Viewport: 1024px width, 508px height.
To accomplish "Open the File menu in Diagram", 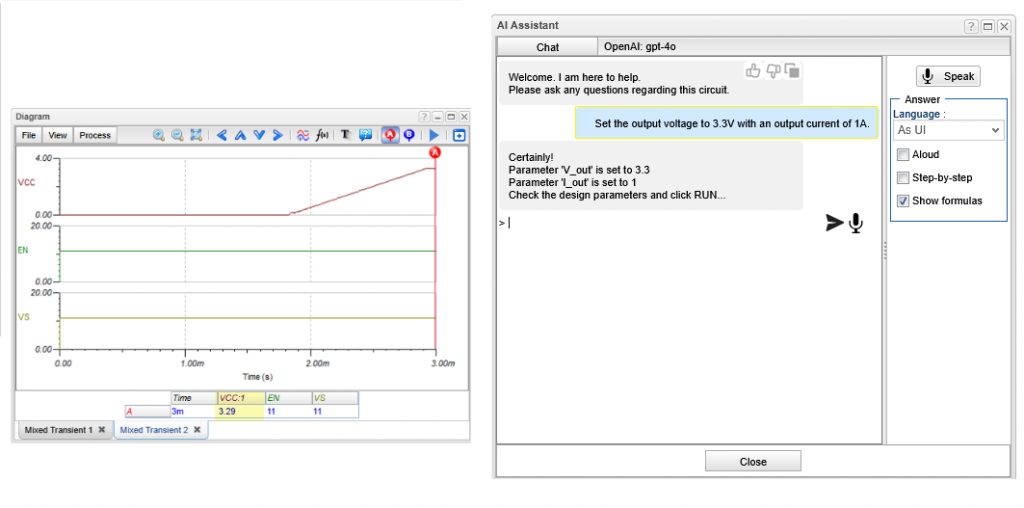I will pos(29,135).
